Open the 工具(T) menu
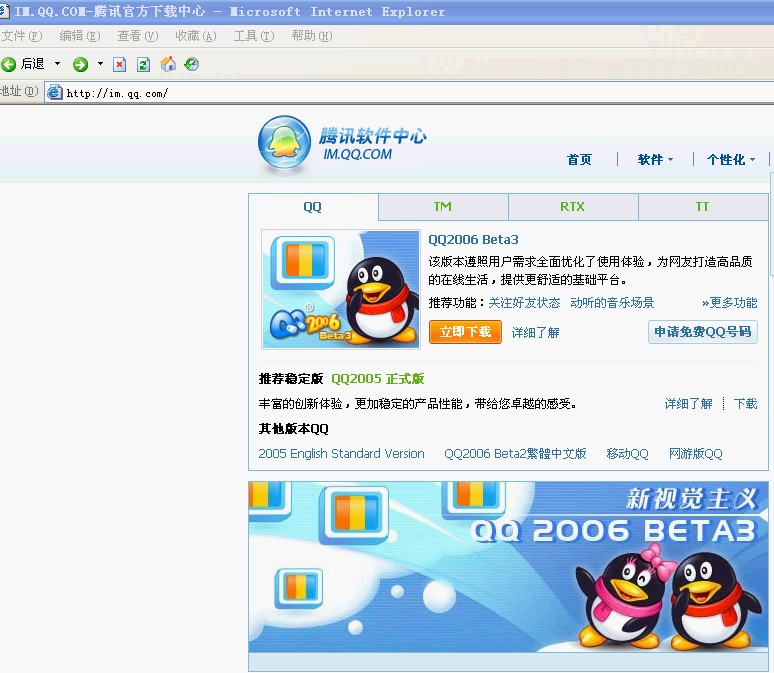This screenshot has width=774, height=673. pos(254,36)
